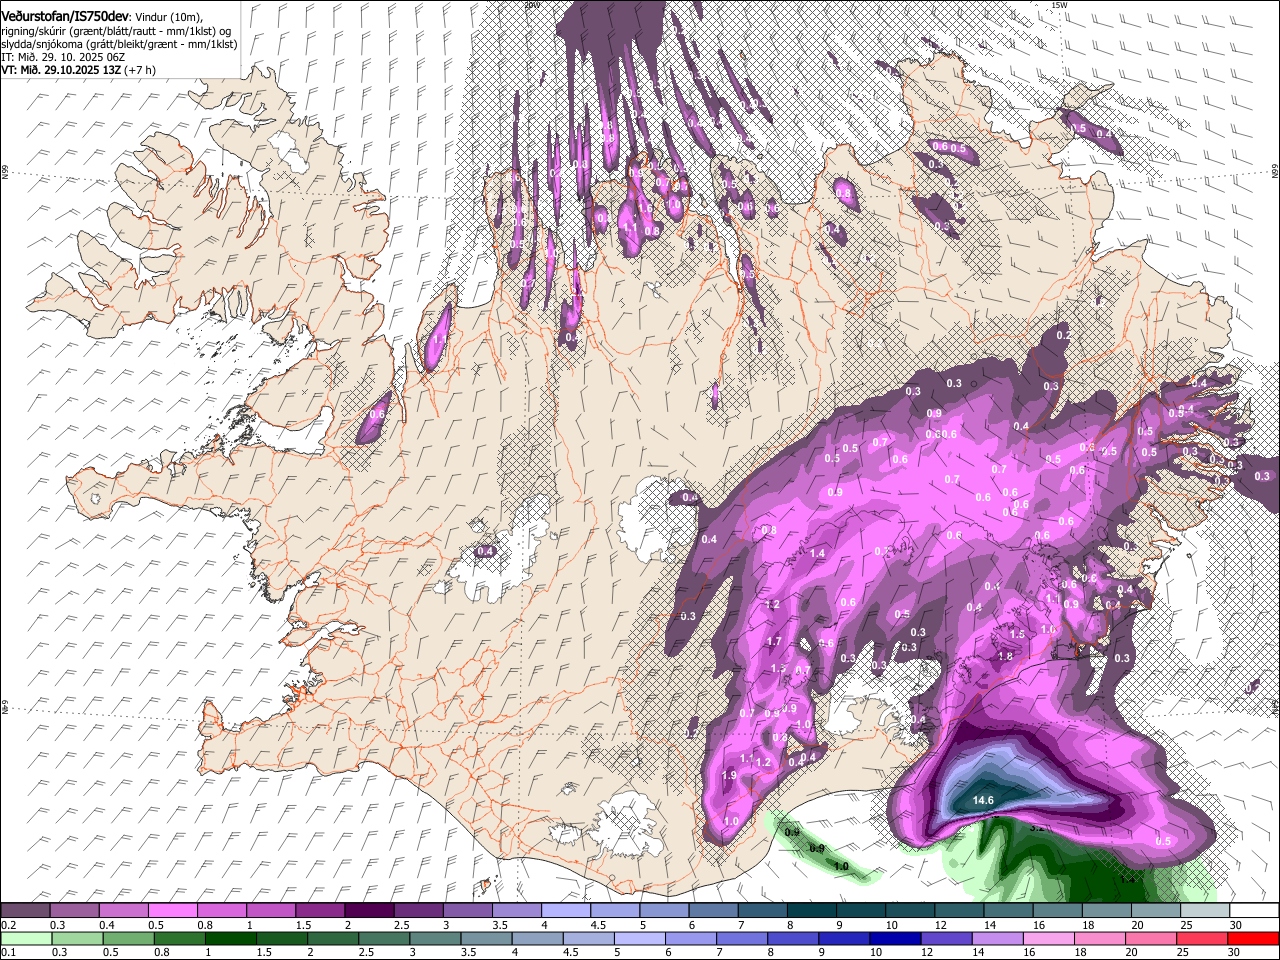Pick the light blue top-row swatch labeled 4
This screenshot has width=1280, height=960.
[566, 911]
